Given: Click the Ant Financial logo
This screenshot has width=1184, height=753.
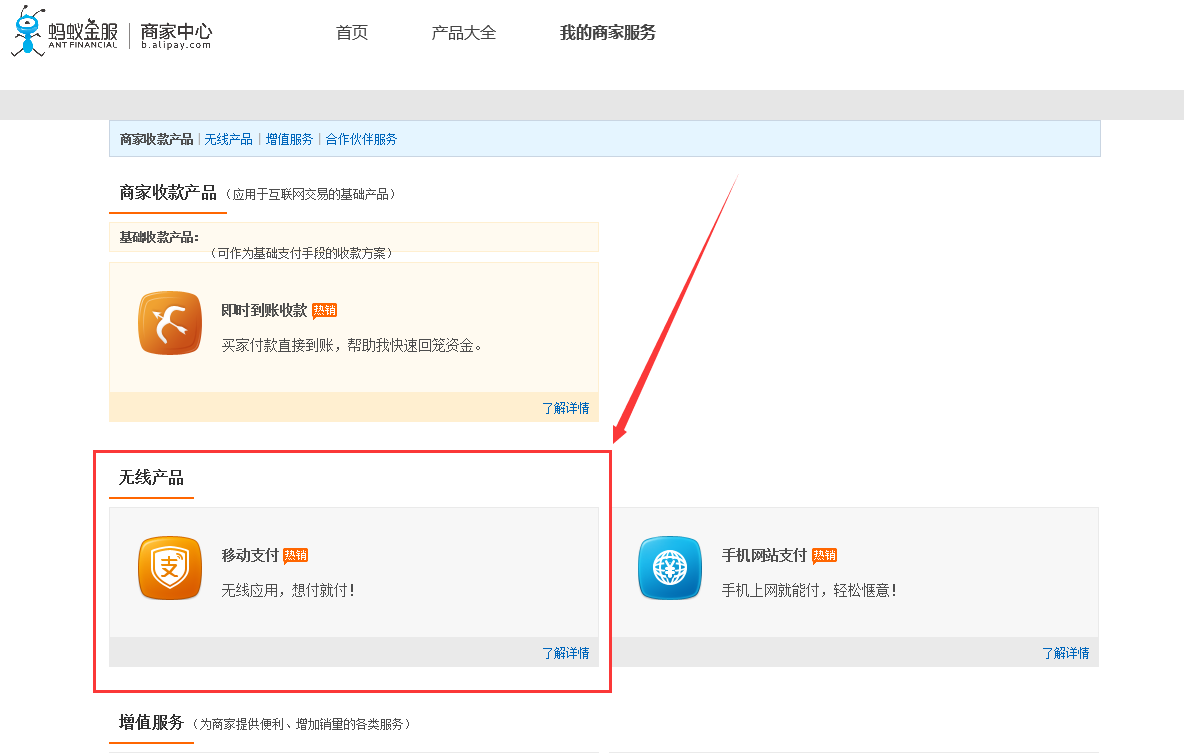Looking at the screenshot, I should [x=66, y=32].
